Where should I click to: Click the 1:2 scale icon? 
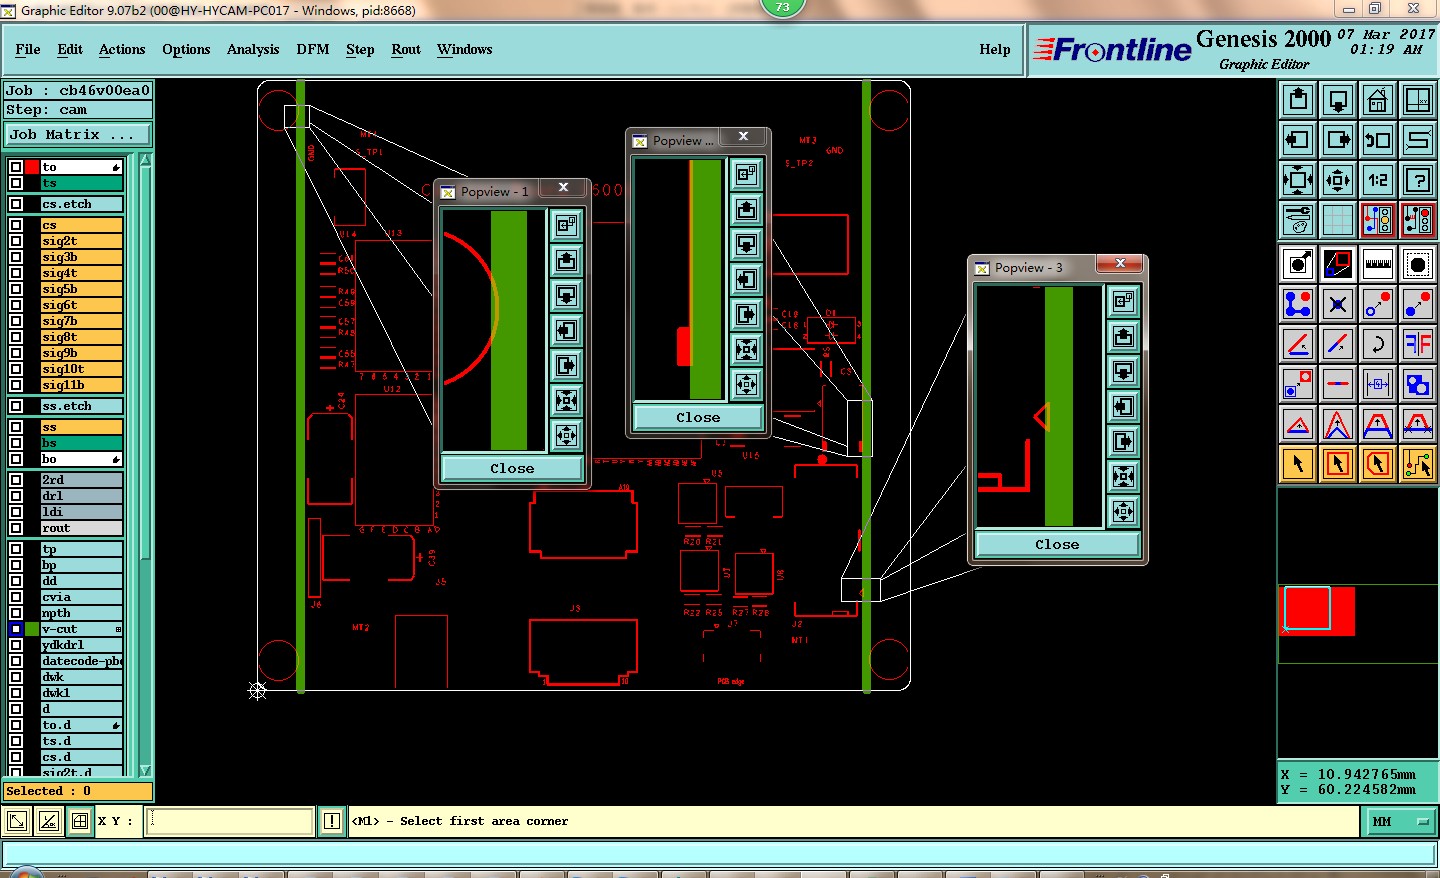coord(1378,180)
